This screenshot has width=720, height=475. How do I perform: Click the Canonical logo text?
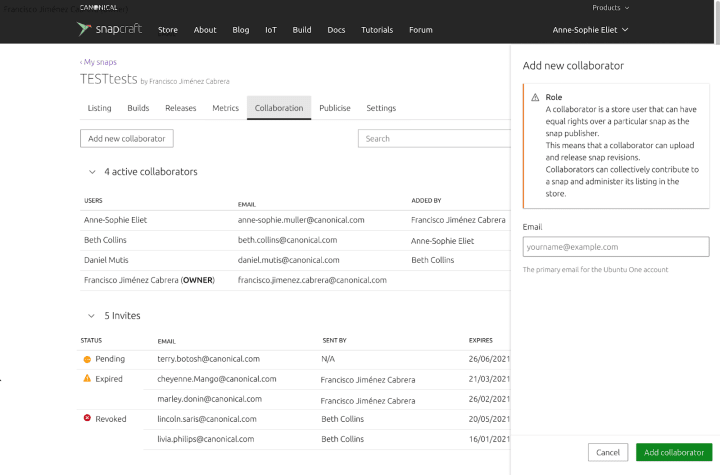coord(98,7)
